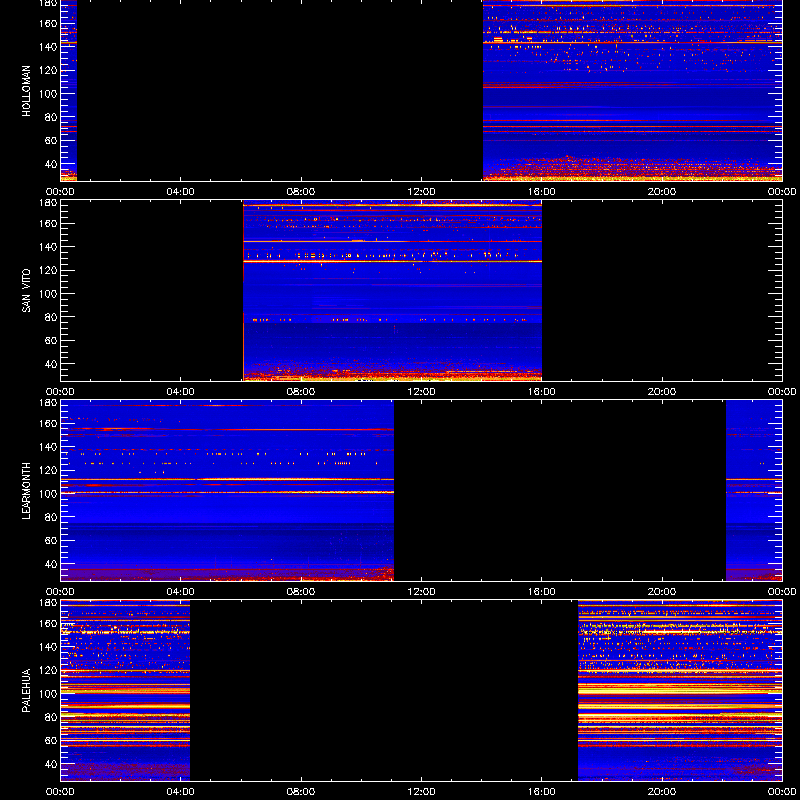Click 04:00 time label under Holloman panel
The width and height of the screenshot is (800, 800).
point(181,192)
